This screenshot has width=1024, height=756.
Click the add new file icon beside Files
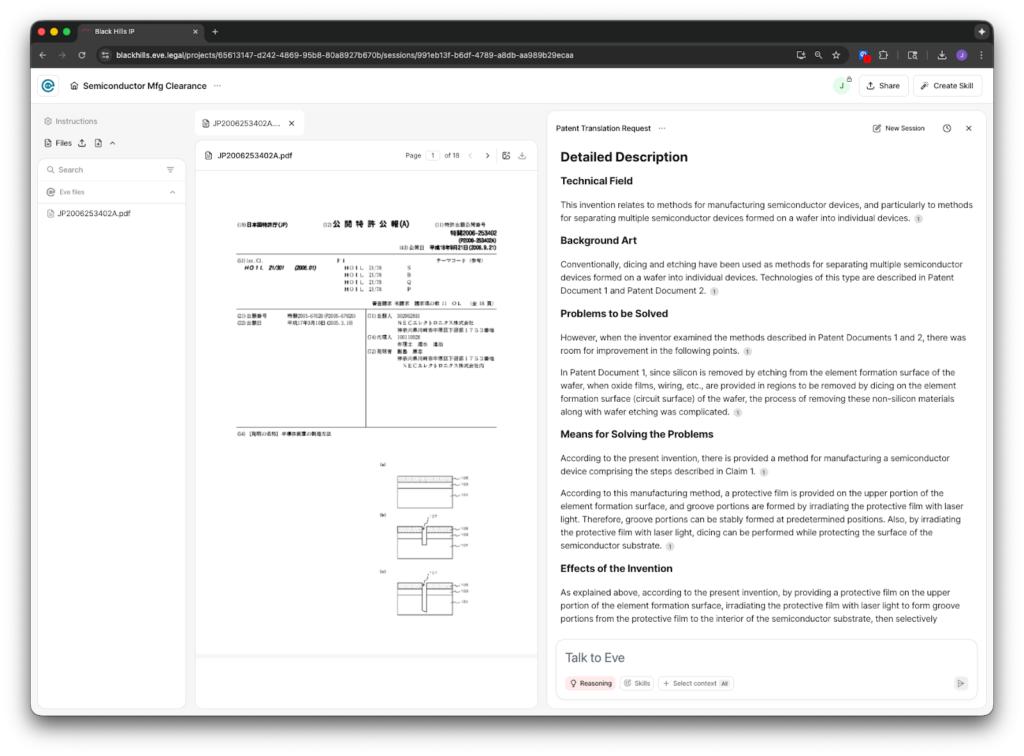98,143
